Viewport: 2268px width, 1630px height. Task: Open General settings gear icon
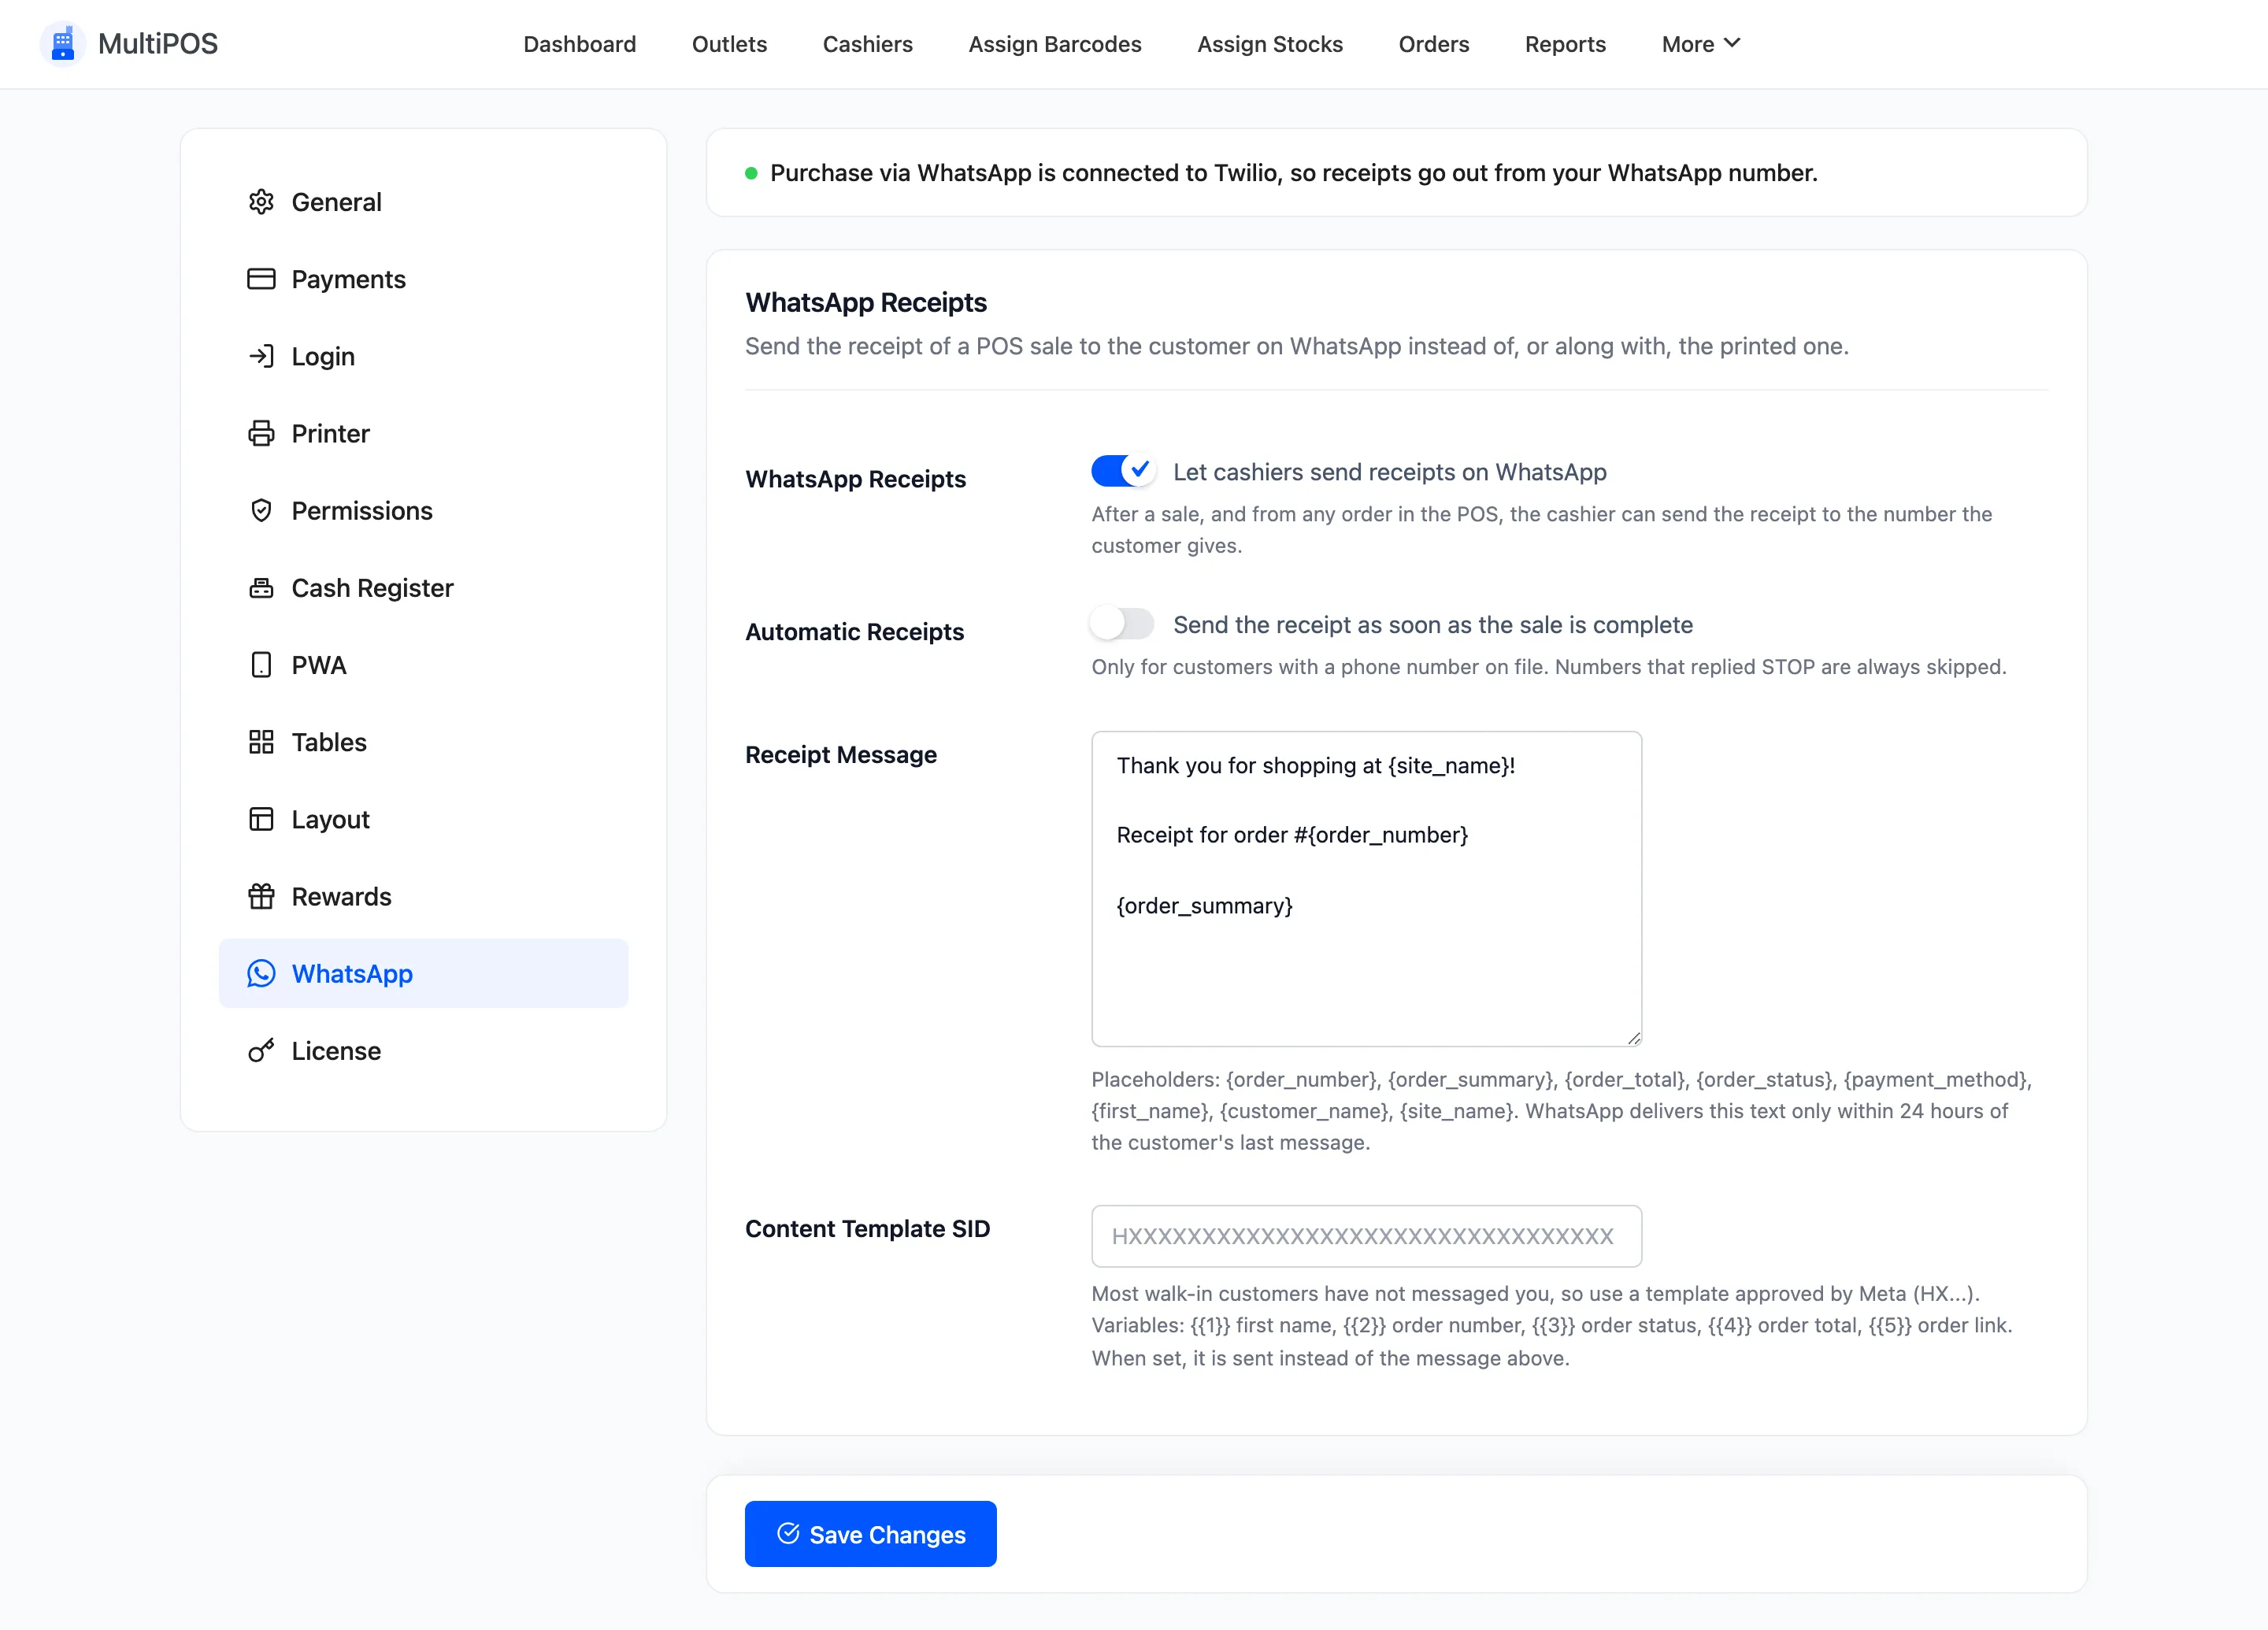(x=261, y=202)
